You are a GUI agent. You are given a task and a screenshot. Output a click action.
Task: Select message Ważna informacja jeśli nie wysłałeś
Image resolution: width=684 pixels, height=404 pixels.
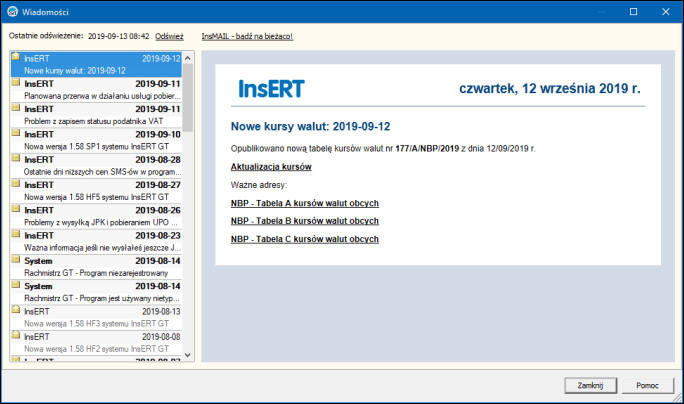click(96, 242)
